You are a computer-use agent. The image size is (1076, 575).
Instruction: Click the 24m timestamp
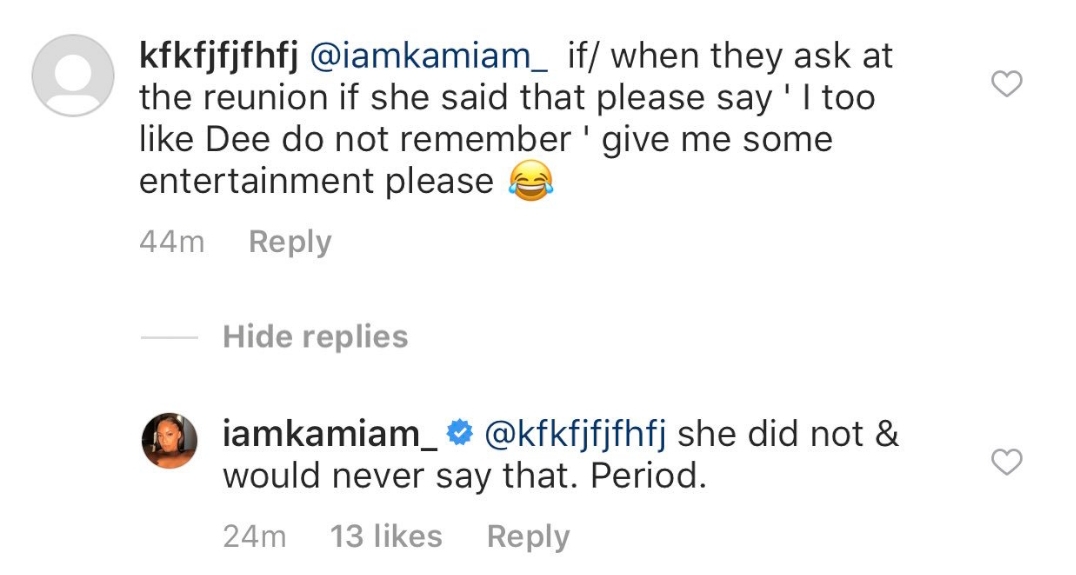[255, 537]
